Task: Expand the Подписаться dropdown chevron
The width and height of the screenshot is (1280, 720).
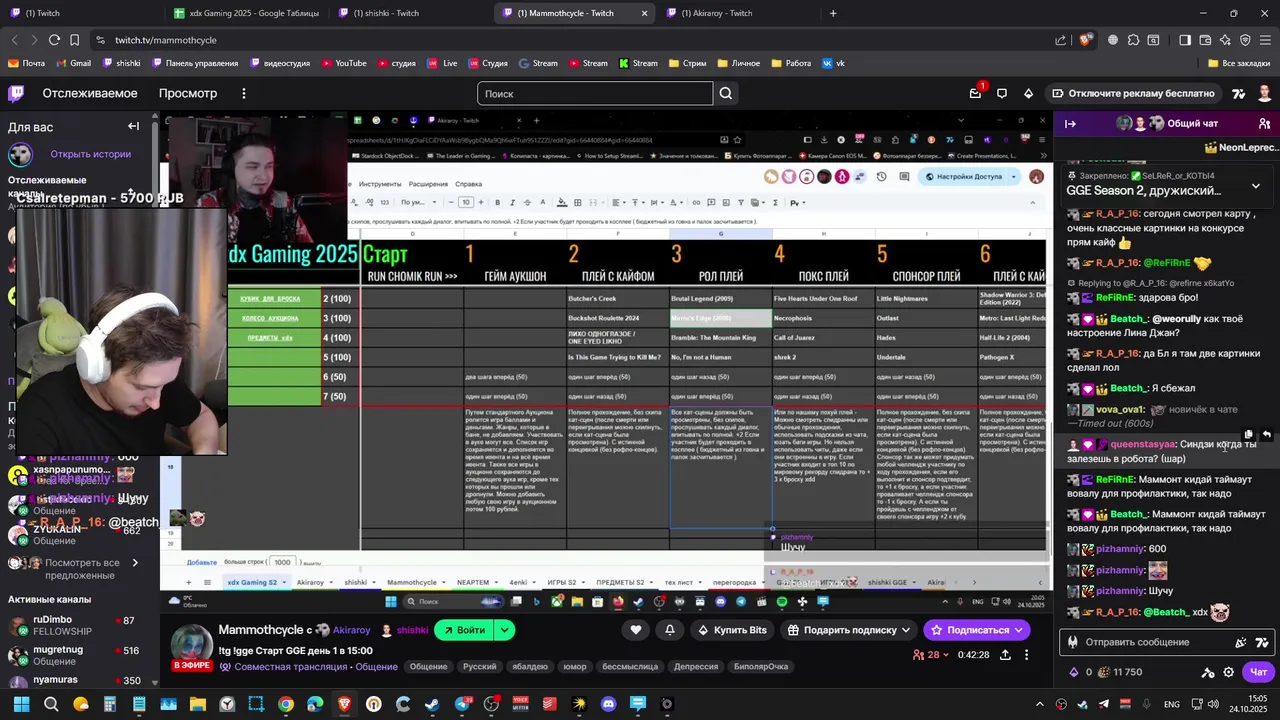Action: coord(1018,630)
